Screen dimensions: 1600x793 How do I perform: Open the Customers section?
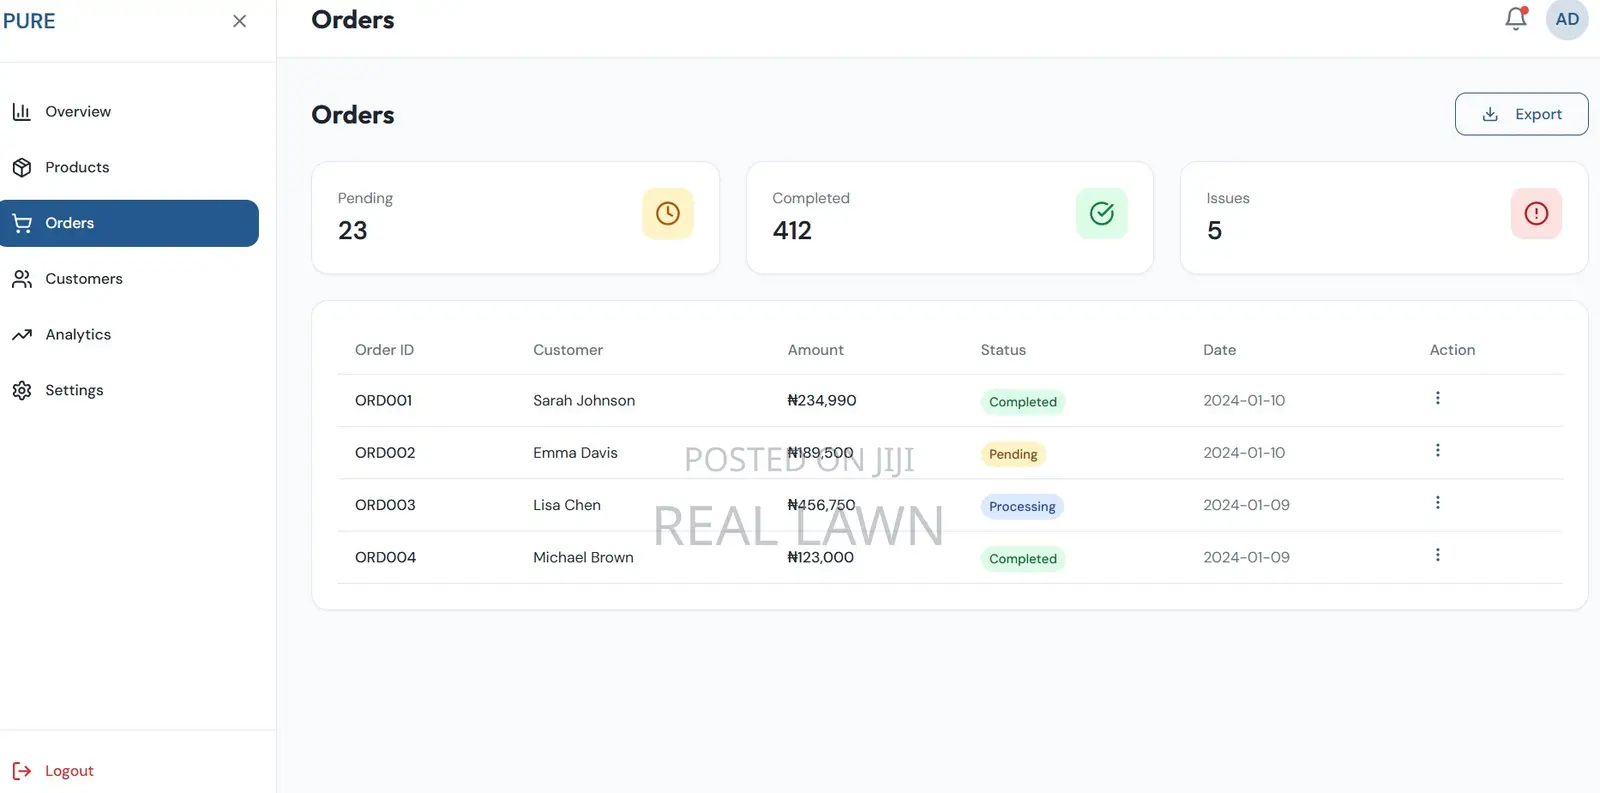pos(129,279)
